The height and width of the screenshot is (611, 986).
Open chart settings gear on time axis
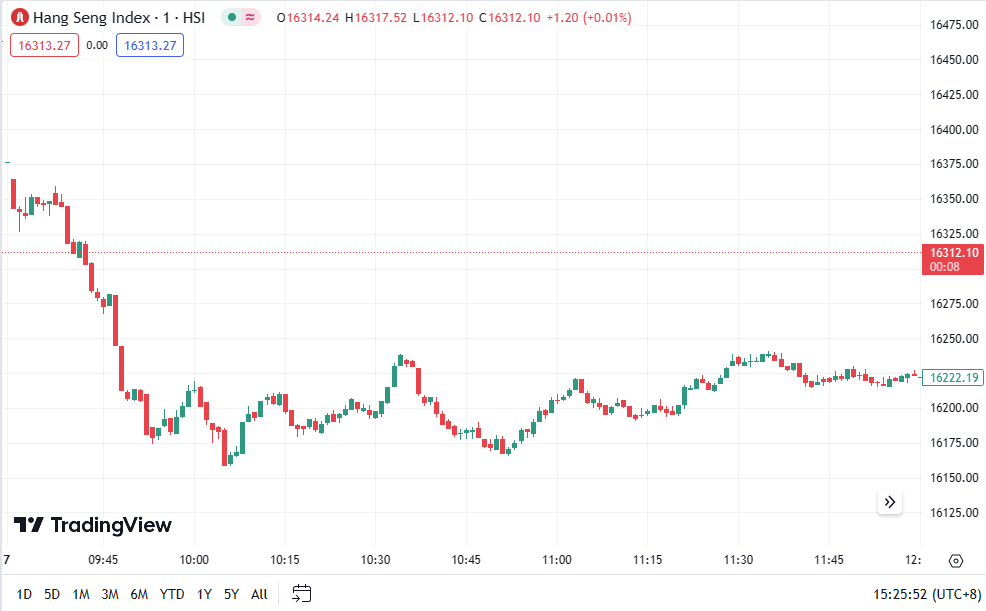(956, 560)
